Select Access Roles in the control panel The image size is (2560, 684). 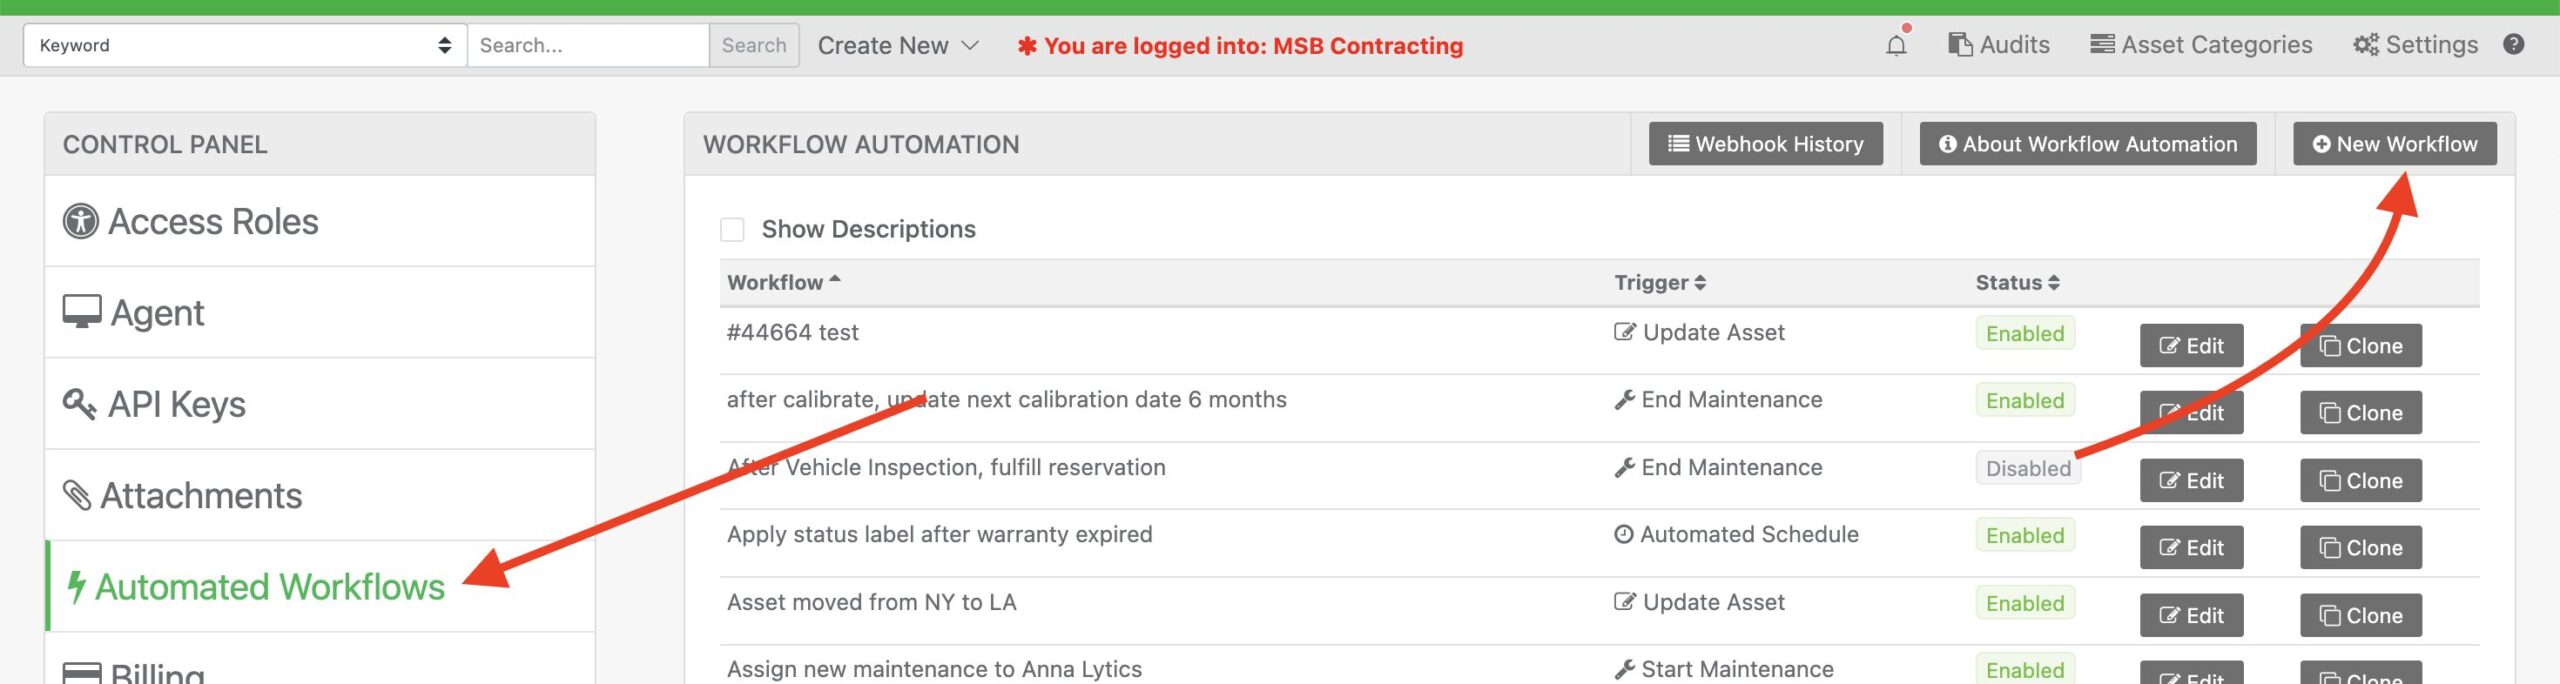pyautogui.click(x=320, y=221)
